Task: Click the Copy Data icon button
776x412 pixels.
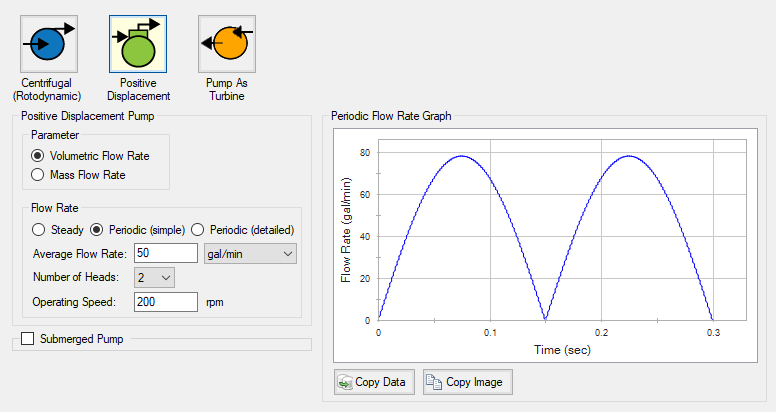Action: point(372,382)
